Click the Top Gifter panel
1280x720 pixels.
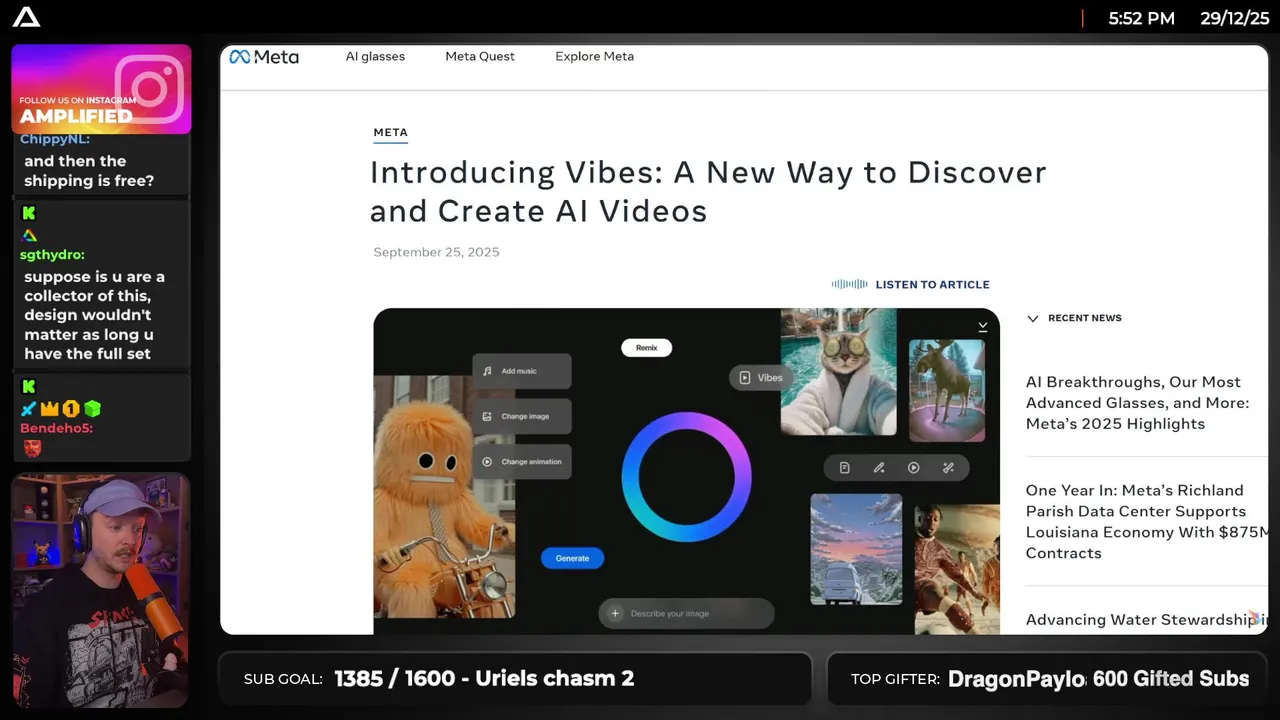[x=1047, y=679]
